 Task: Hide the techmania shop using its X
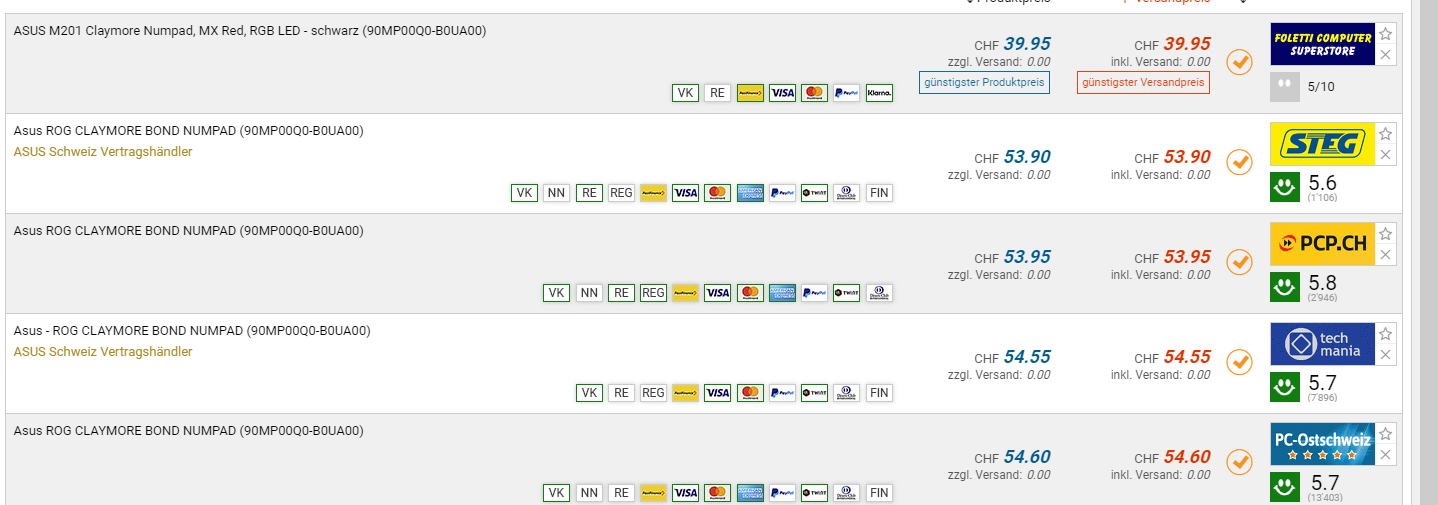pos(1385,355)
